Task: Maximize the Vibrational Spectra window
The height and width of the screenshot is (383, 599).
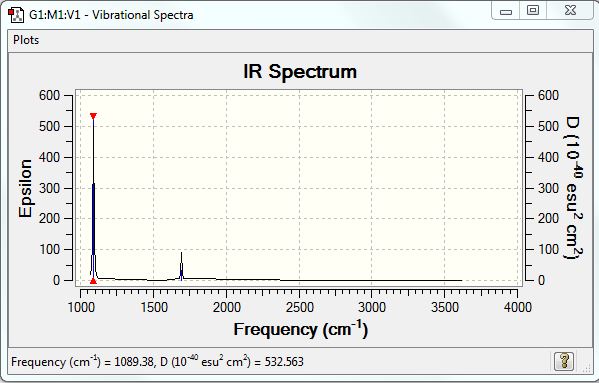Action: click(x=533, y=10)
